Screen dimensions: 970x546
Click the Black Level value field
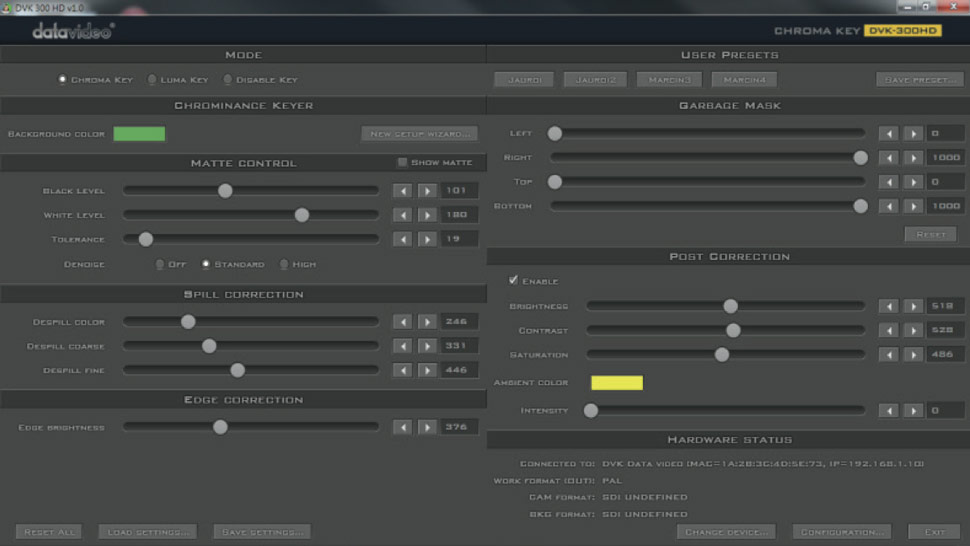click(459, 191)
